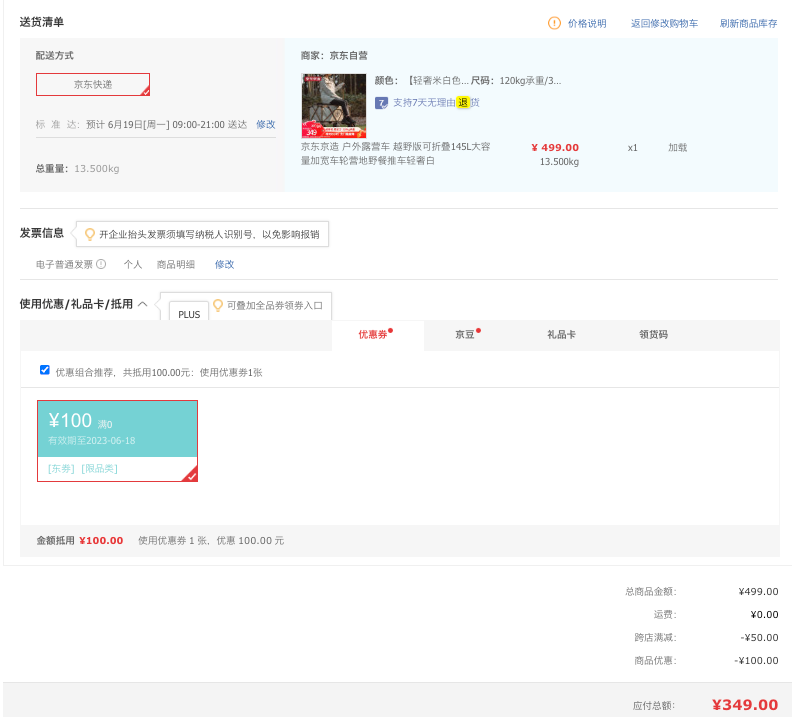
Task: Click 加载 status text in product row
Action: coord(677,147)
